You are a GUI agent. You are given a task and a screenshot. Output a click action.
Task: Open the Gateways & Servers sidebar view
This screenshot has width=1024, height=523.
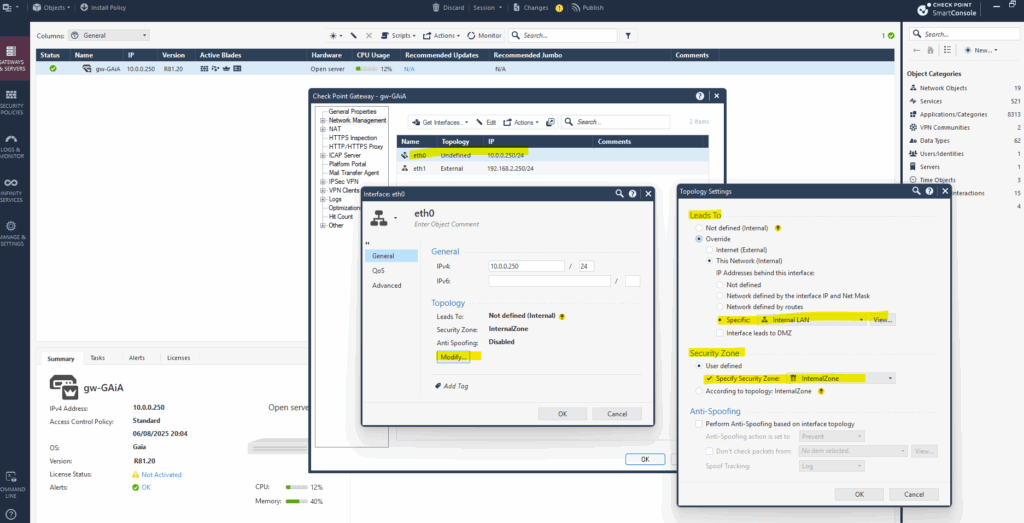(x=12, y=57)
